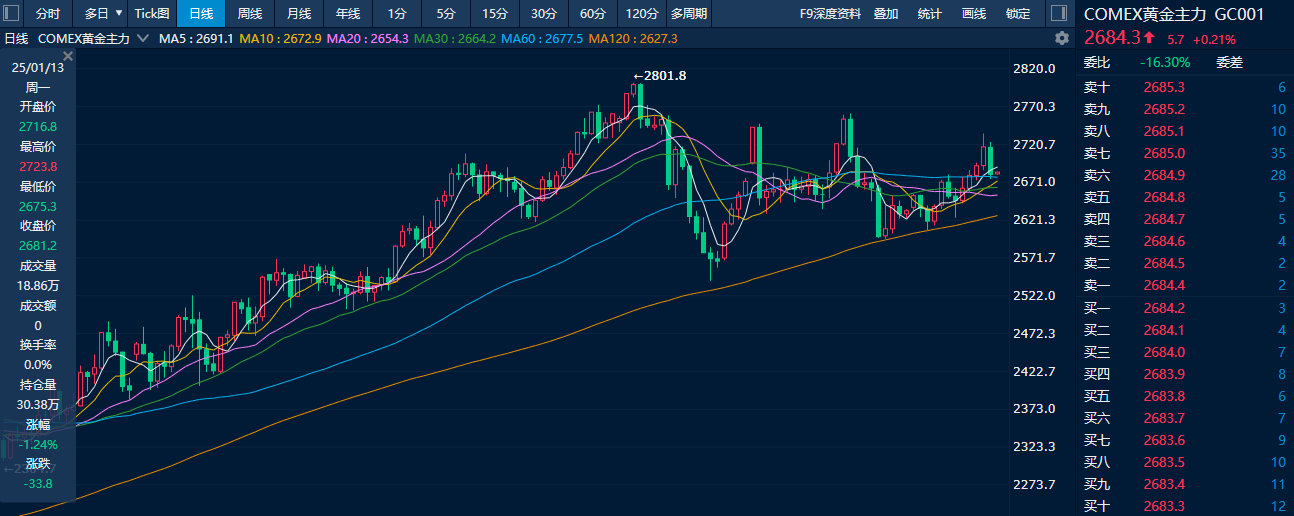The image size is (1294, 516).
Task: Toggle the 锁定 lock option
Action: click(1018, 14)
